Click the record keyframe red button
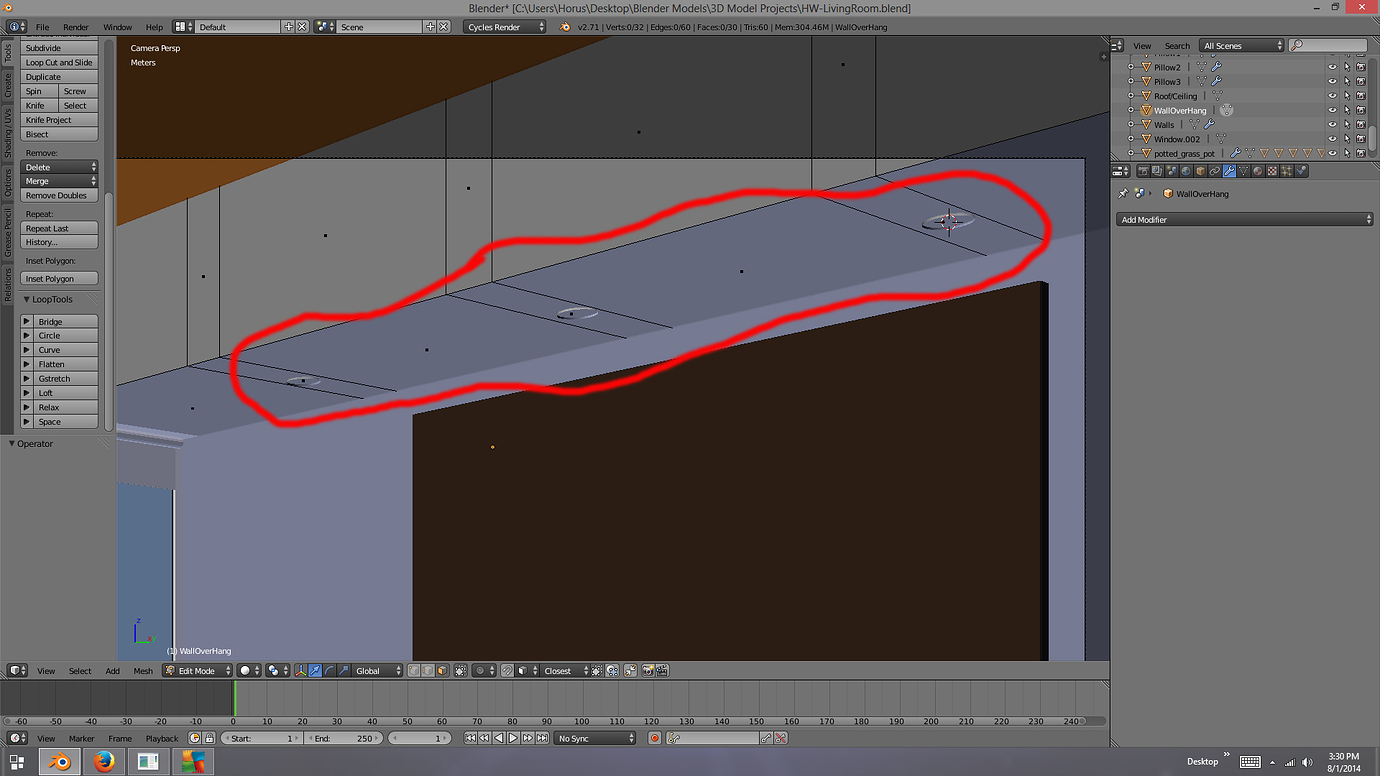1380x776 pixels. coord(655,738)
